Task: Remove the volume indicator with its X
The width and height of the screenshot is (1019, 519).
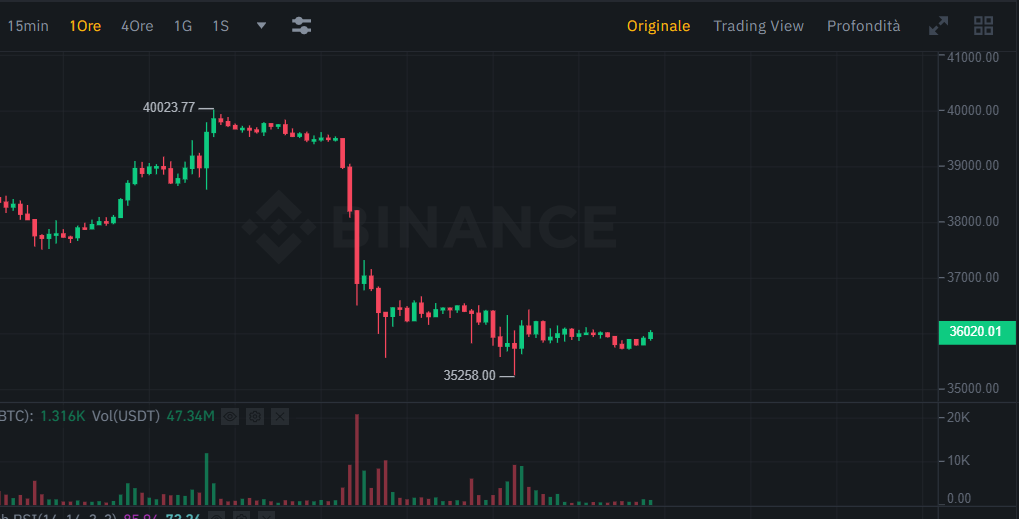Action: click(x=279, y=416)
